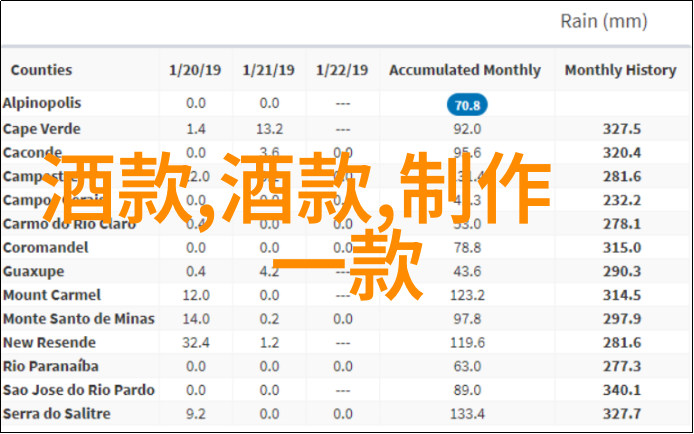Click the 9.2 value for Serra do Salitre
694x434 pixels.
coord(196,414)
